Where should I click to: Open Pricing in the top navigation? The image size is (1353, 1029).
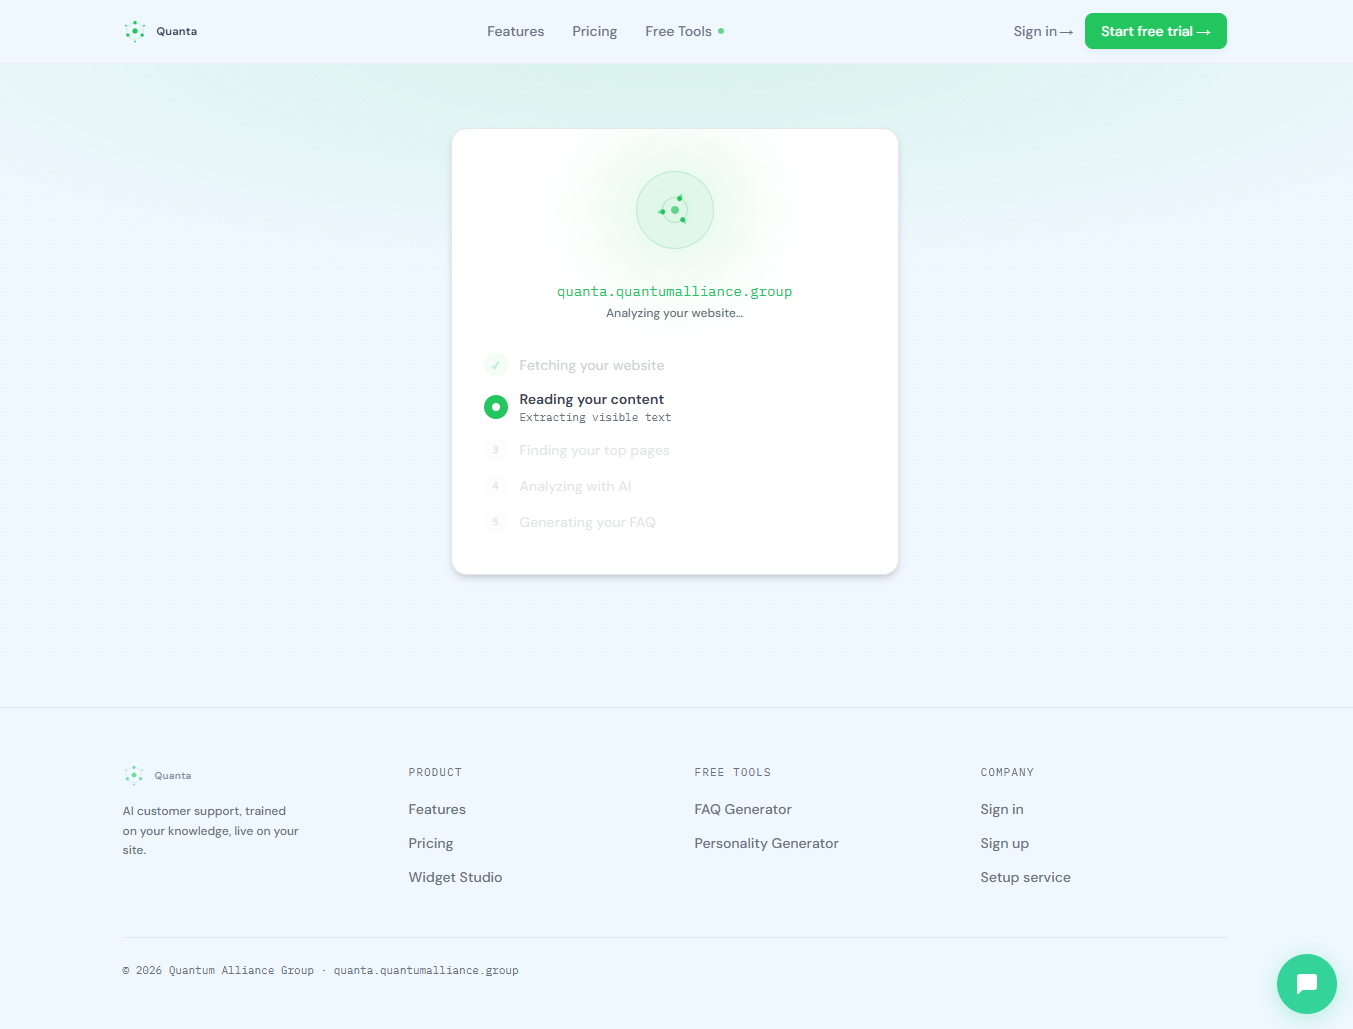(594, 31)
